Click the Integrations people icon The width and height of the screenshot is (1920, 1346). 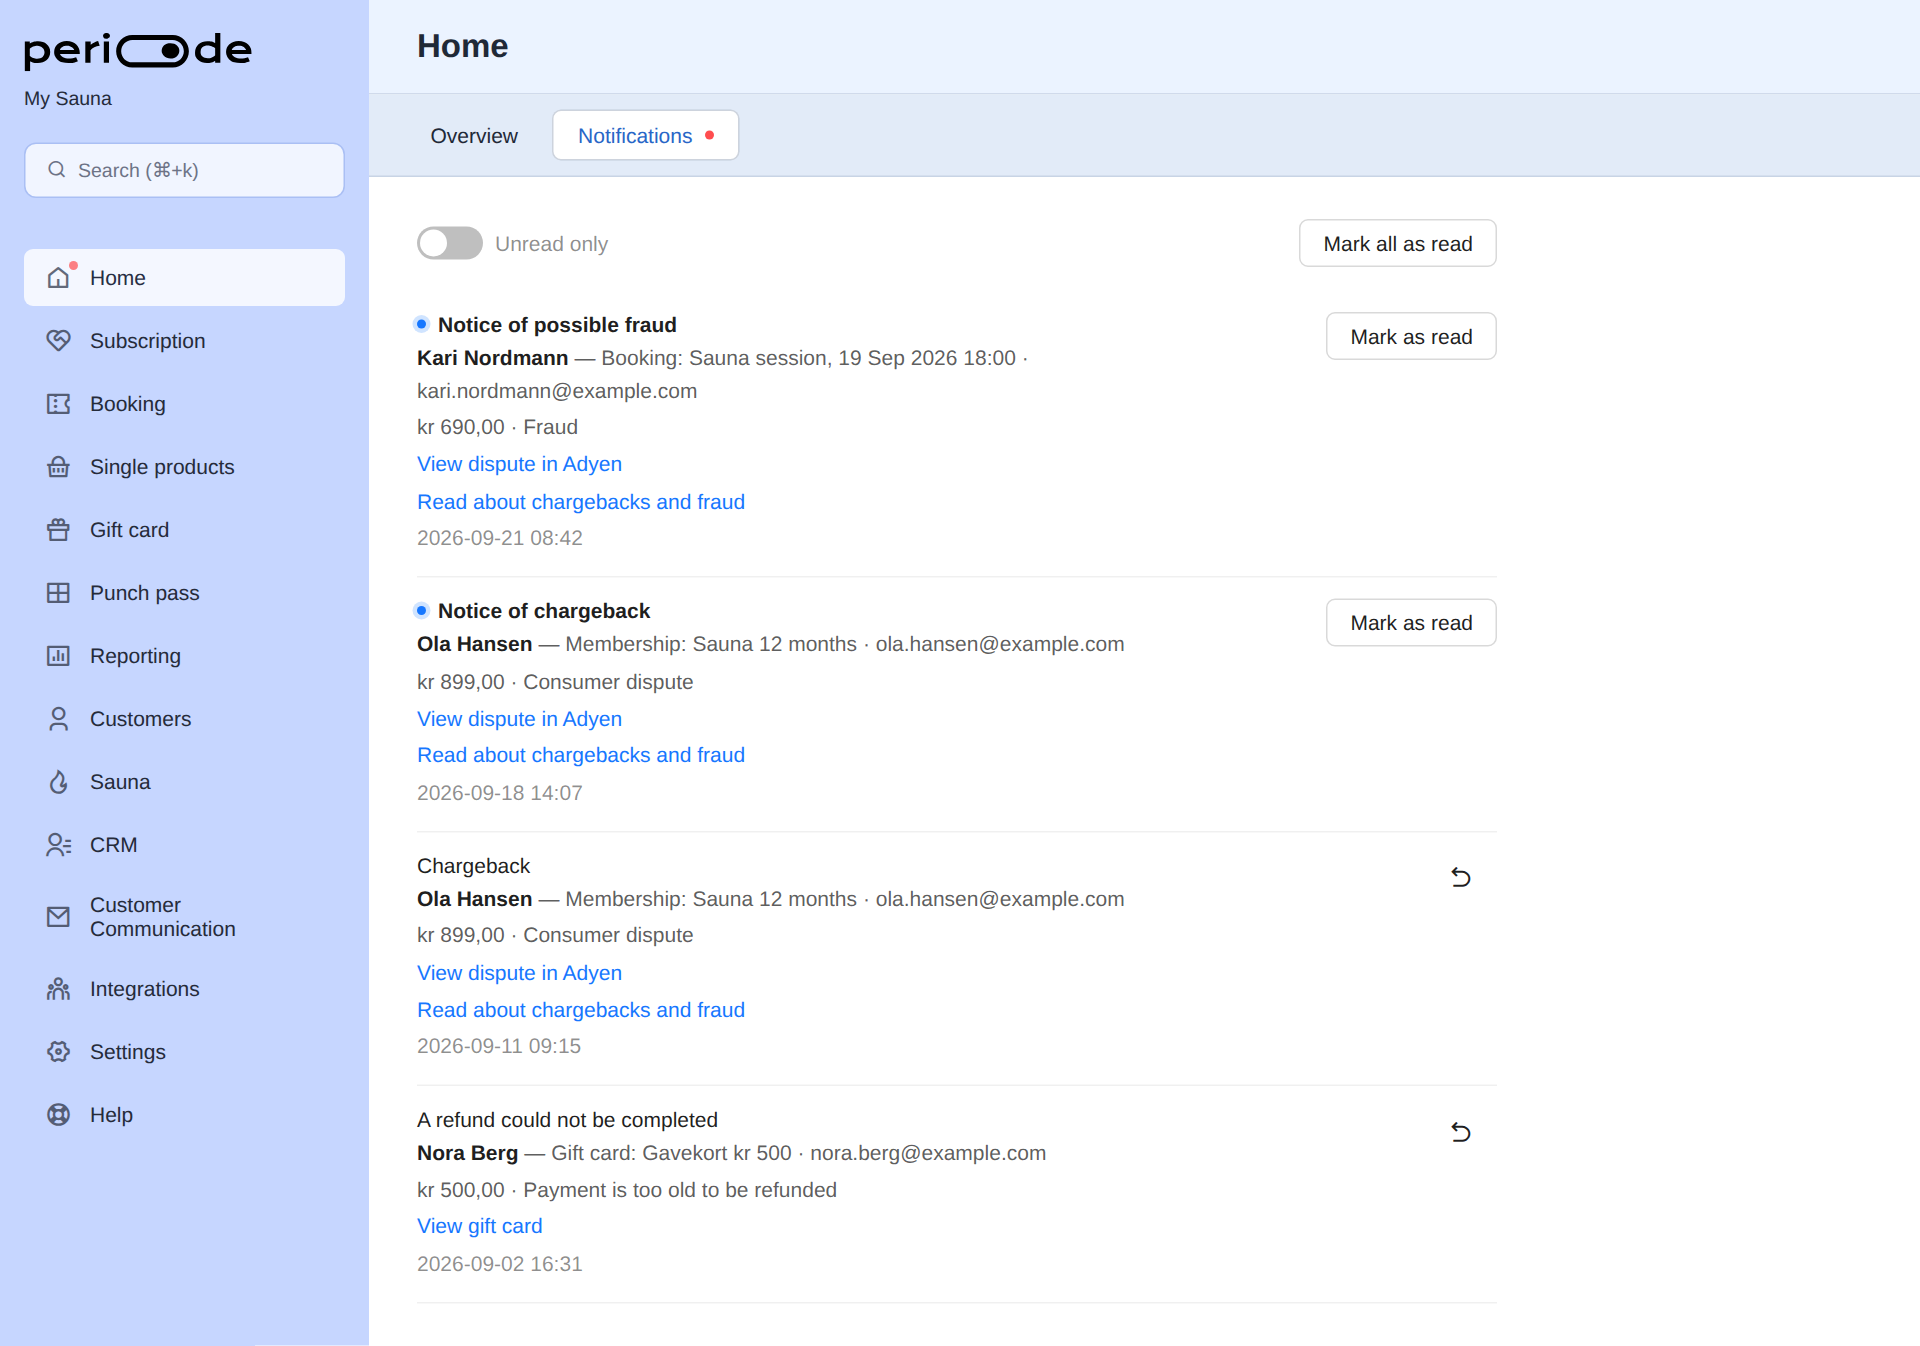(59, 989)
